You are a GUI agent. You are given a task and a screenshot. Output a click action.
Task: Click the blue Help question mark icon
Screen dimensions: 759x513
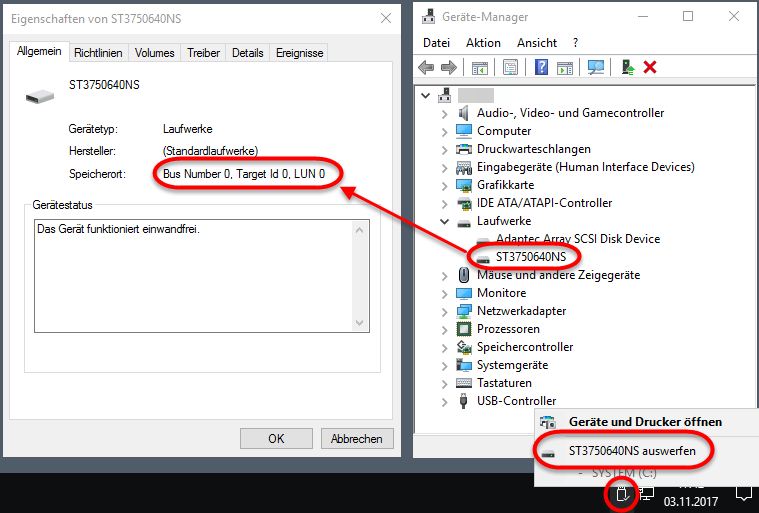pyautogui.click(x=541, y=67)
